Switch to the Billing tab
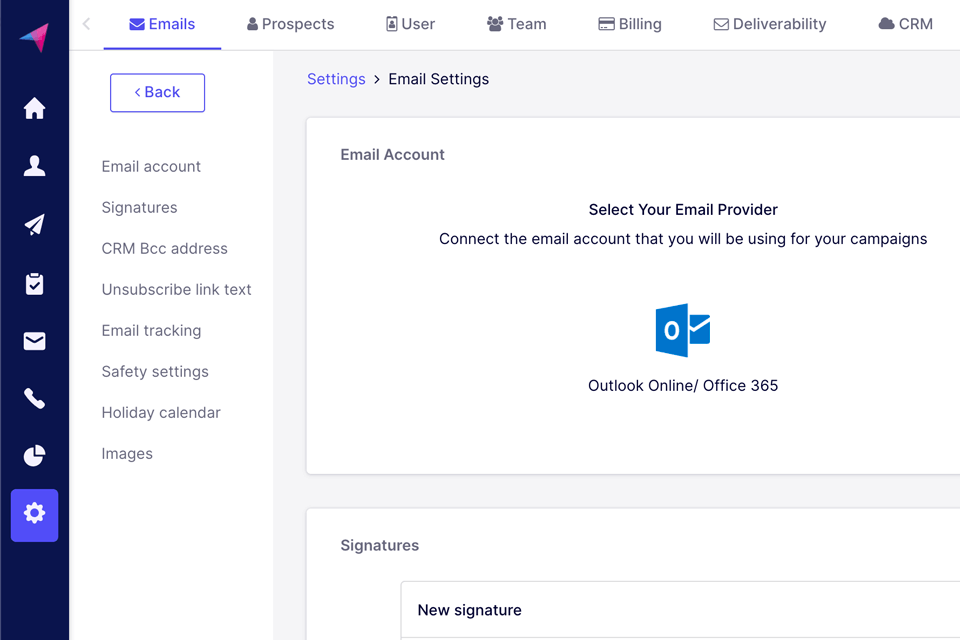 coord(630,24)
